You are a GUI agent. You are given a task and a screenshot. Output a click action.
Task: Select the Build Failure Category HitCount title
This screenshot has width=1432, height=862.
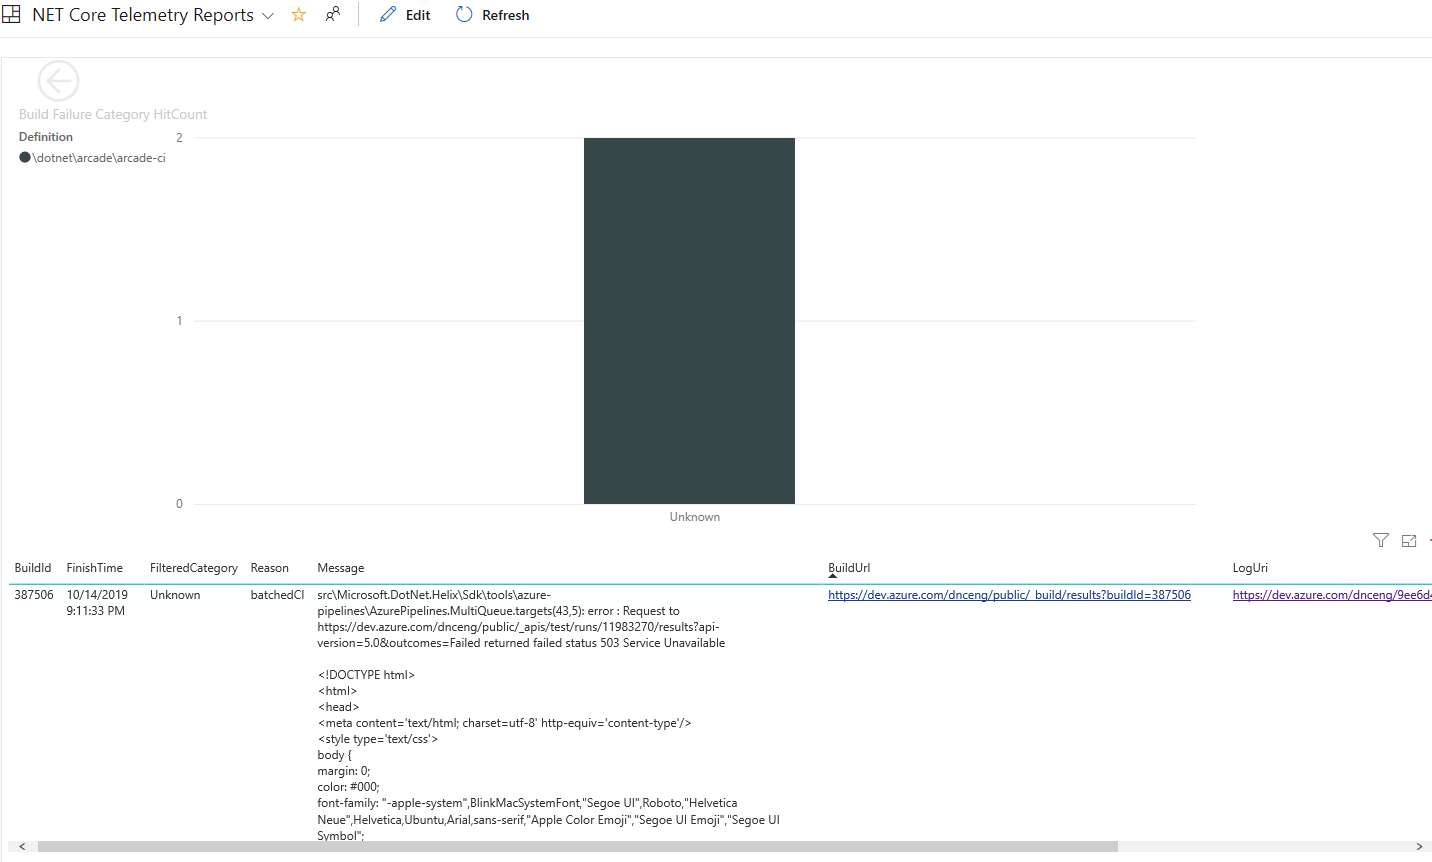112,114
